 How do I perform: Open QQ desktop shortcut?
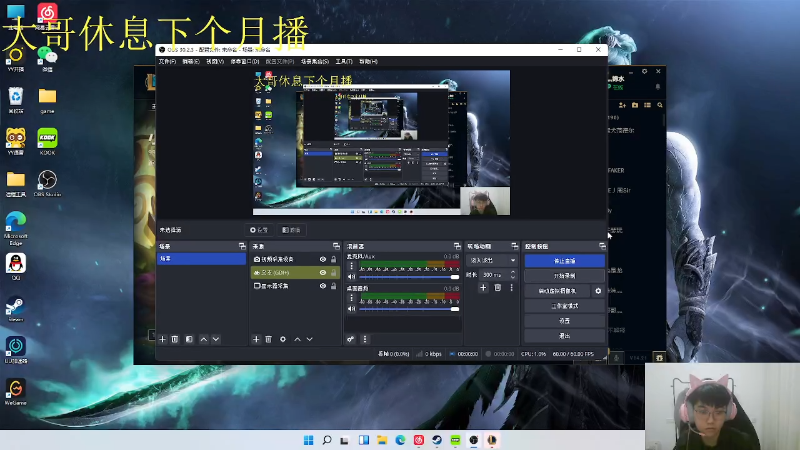[x=15, y=267]
